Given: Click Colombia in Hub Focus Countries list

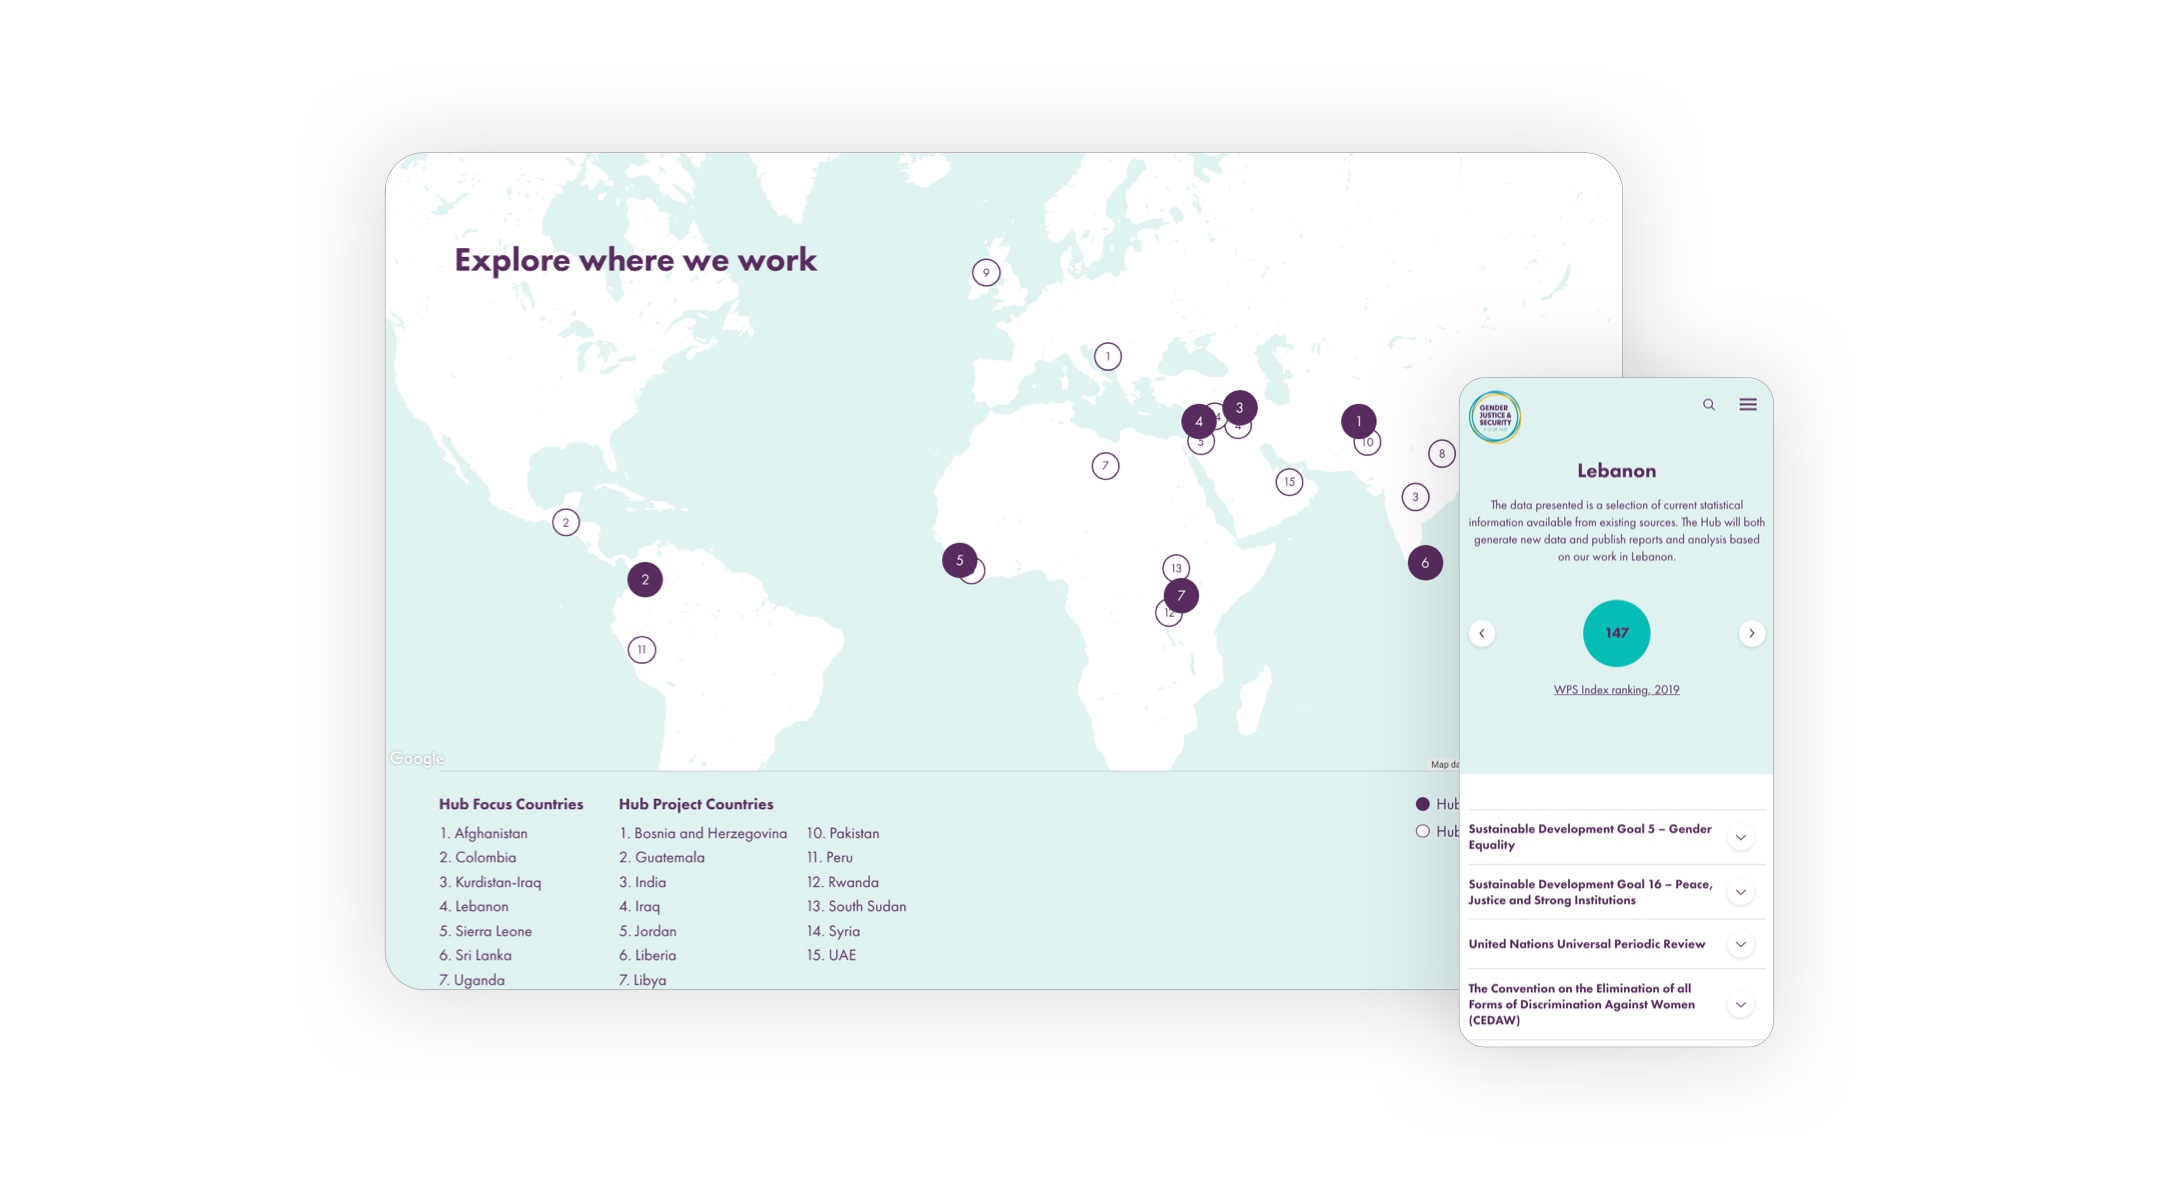Looking at the screenshot, I should tap(477, 858).
